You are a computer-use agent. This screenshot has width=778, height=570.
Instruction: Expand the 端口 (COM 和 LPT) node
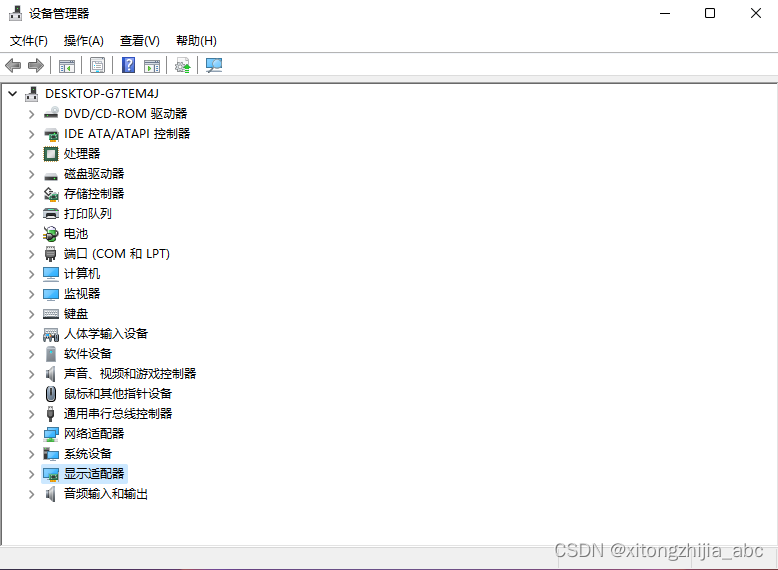pyautogui.click(x=32, y=254)
